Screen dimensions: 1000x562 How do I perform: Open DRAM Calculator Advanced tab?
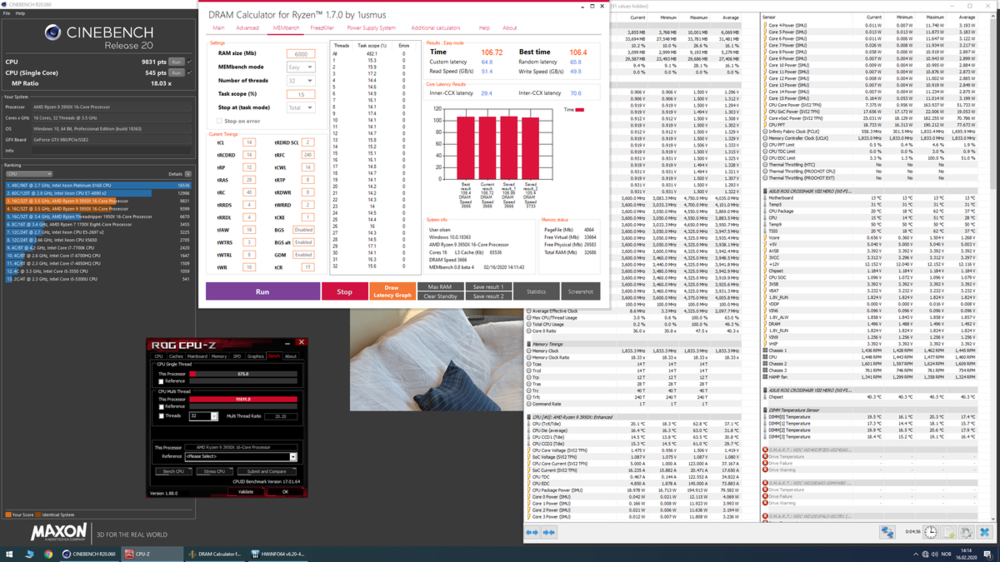coord(247,28)
